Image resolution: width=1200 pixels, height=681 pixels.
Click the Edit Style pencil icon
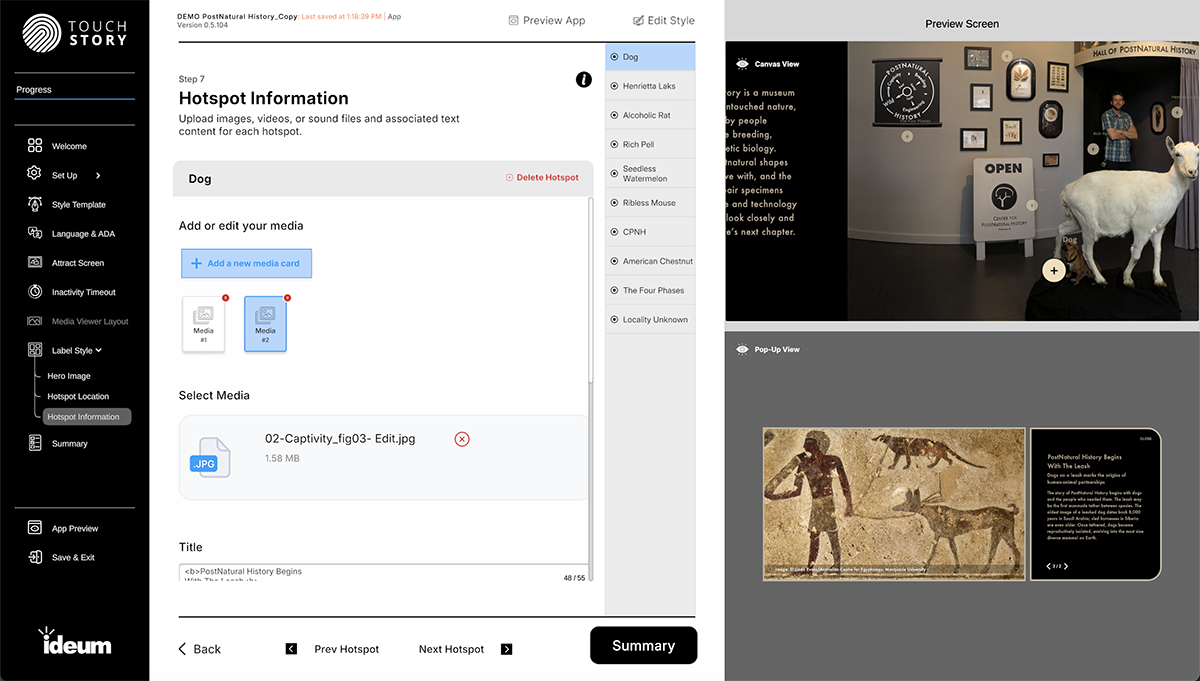tap(638, 20)
